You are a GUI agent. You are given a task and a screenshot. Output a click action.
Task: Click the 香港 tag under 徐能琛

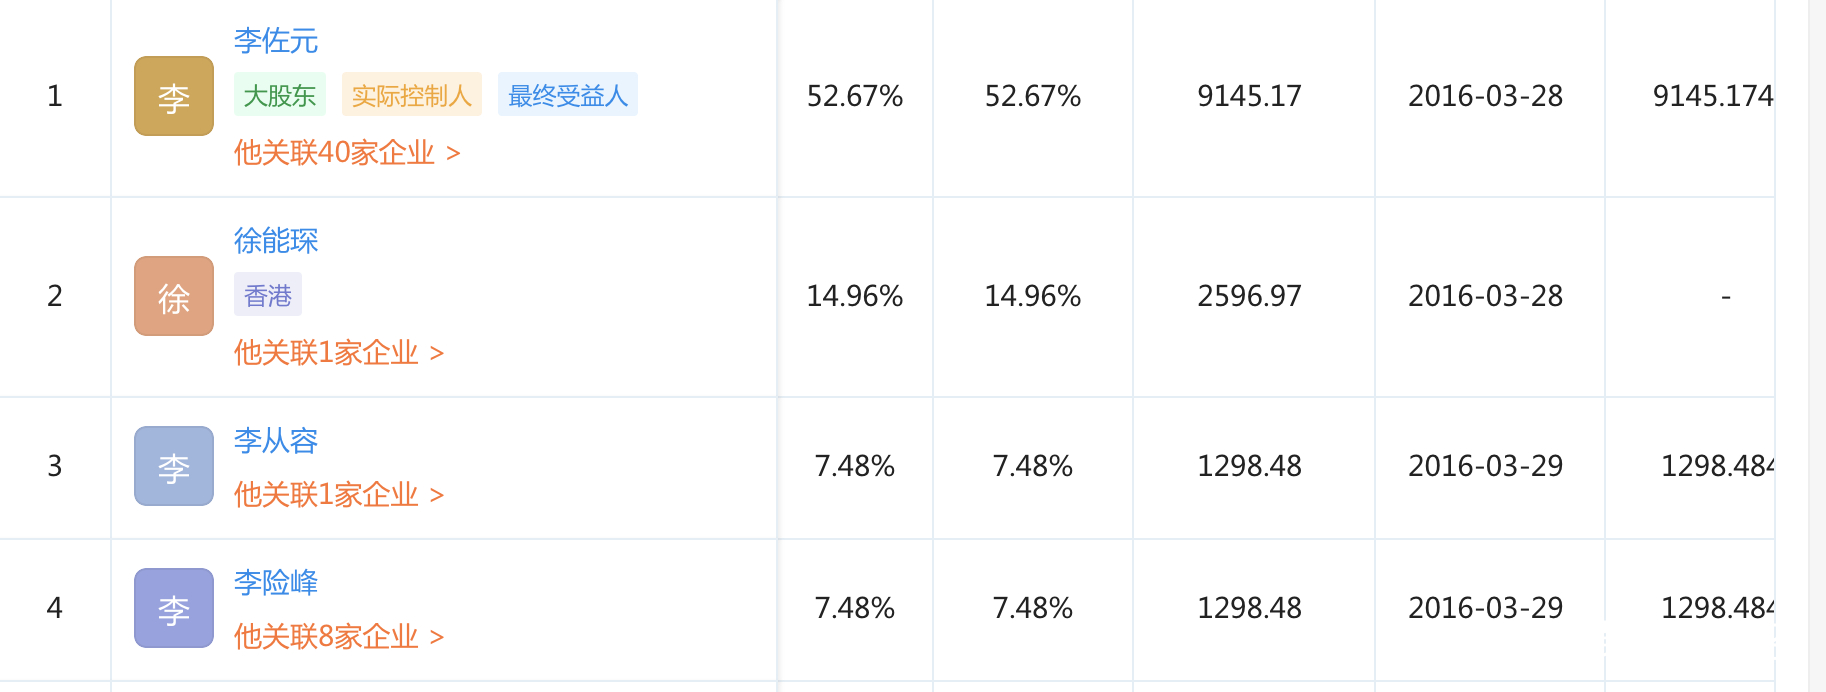[268, 295]
